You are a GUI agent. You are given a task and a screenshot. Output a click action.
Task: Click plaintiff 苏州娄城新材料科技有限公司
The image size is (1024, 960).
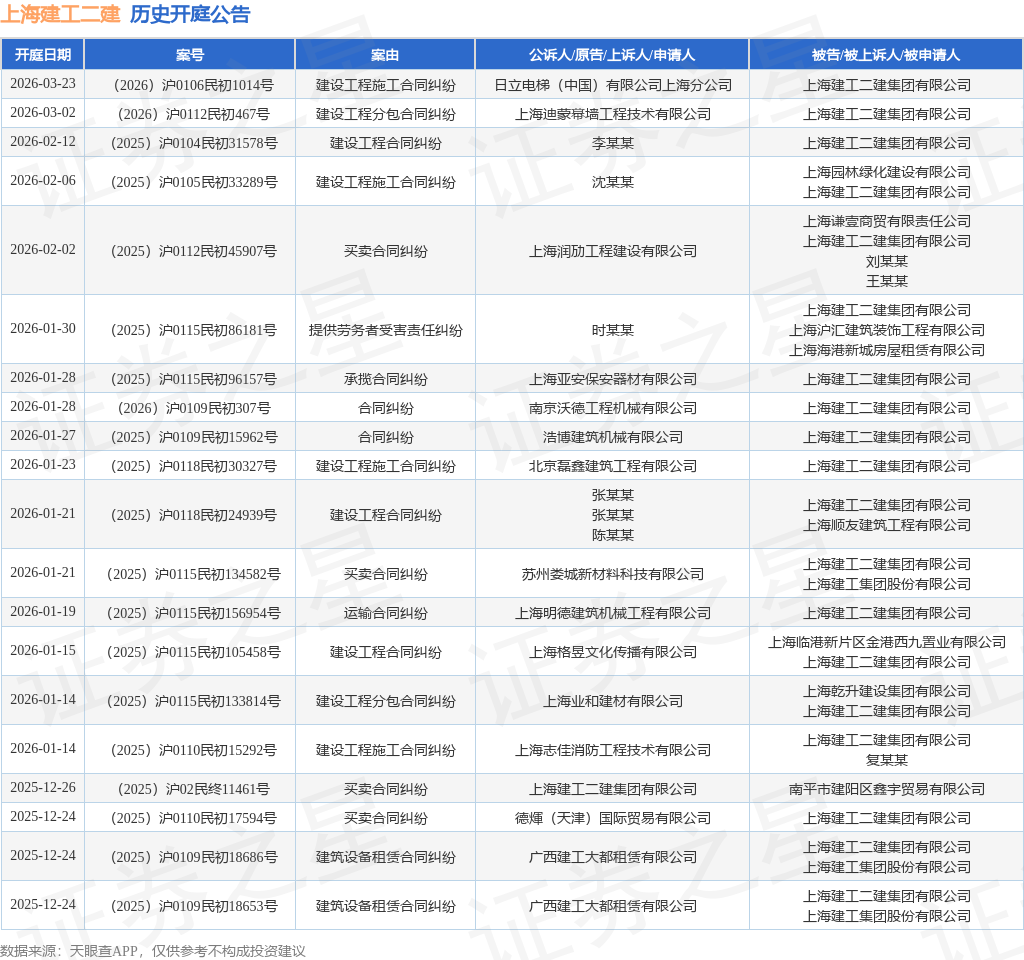coord(613,574)
